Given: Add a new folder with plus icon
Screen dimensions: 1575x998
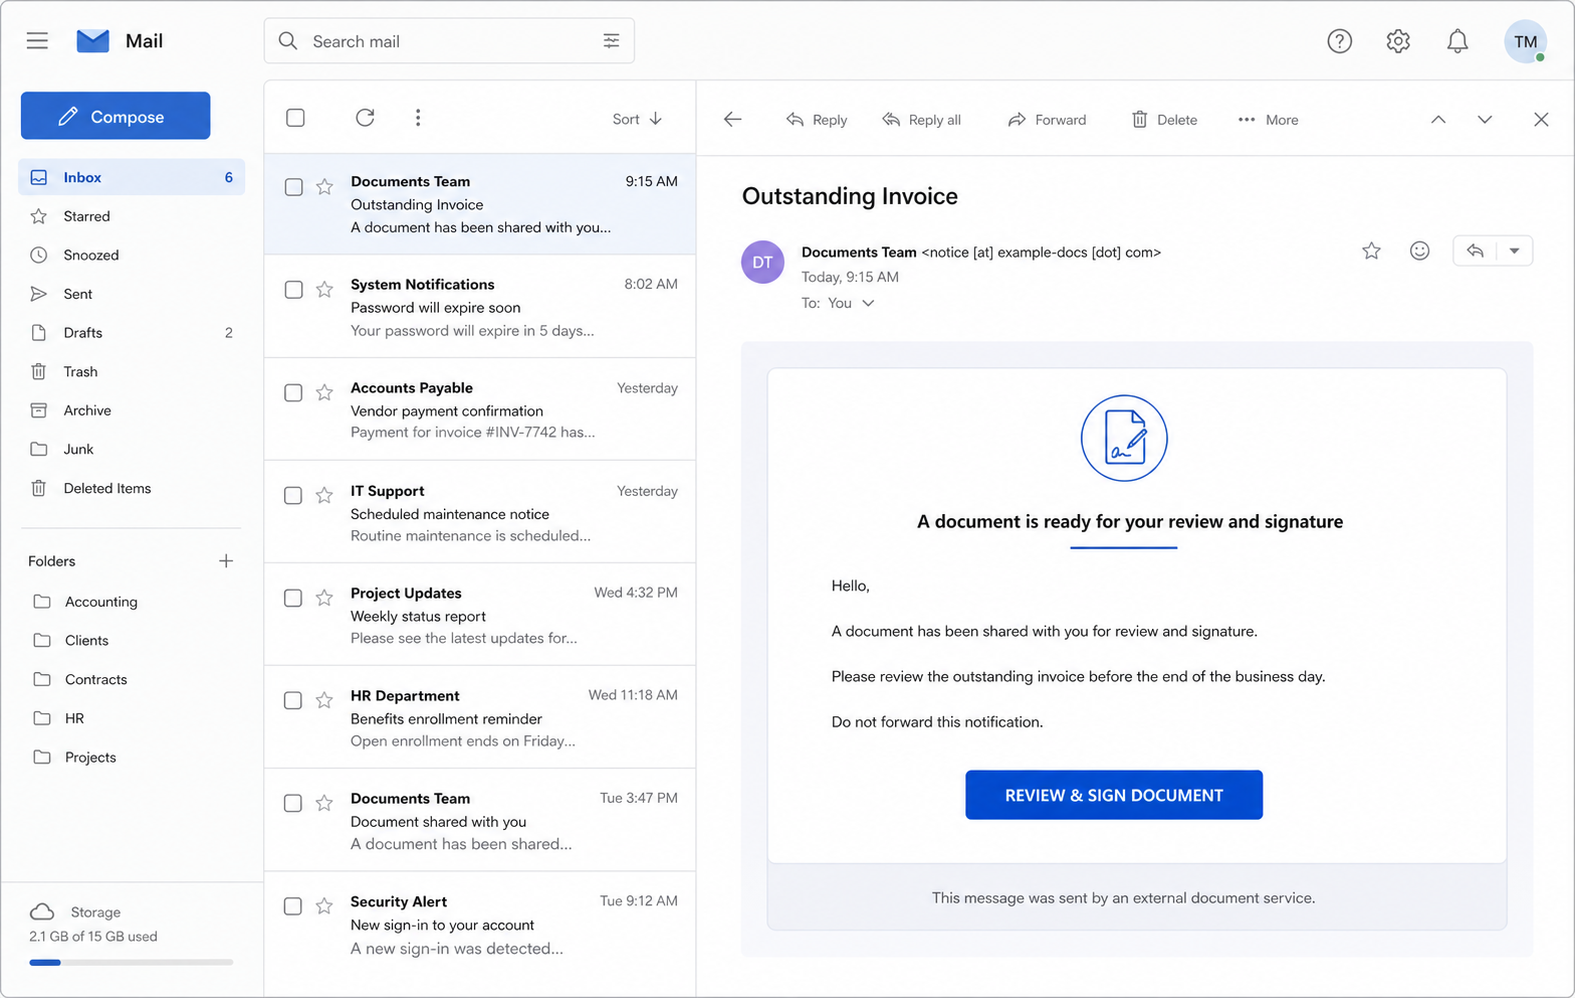Looking at the screenshot, I should pos(226,561).
